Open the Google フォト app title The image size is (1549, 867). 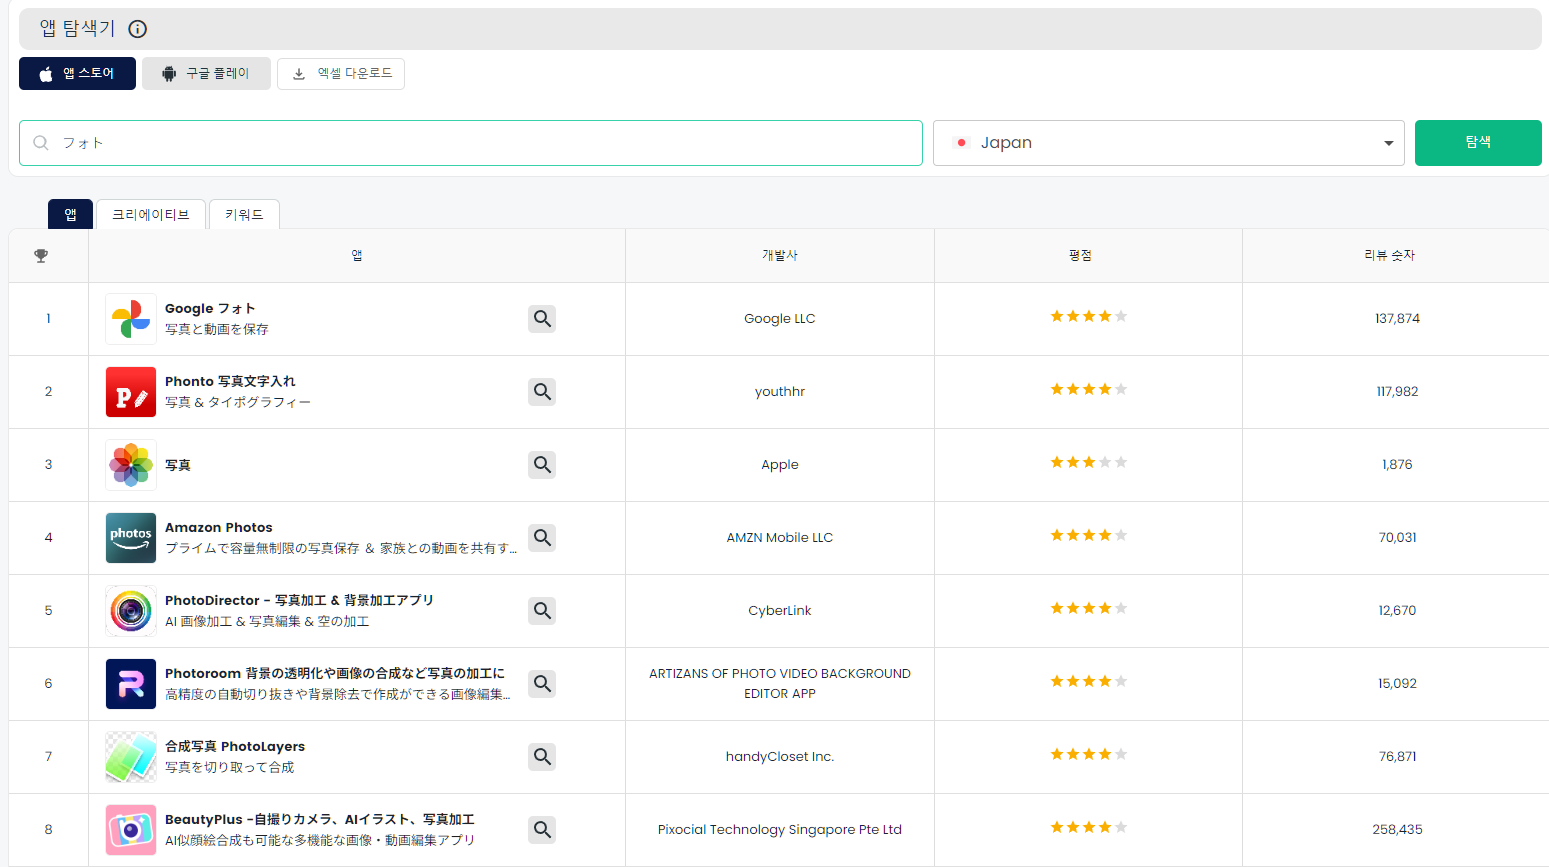point(210,309)
